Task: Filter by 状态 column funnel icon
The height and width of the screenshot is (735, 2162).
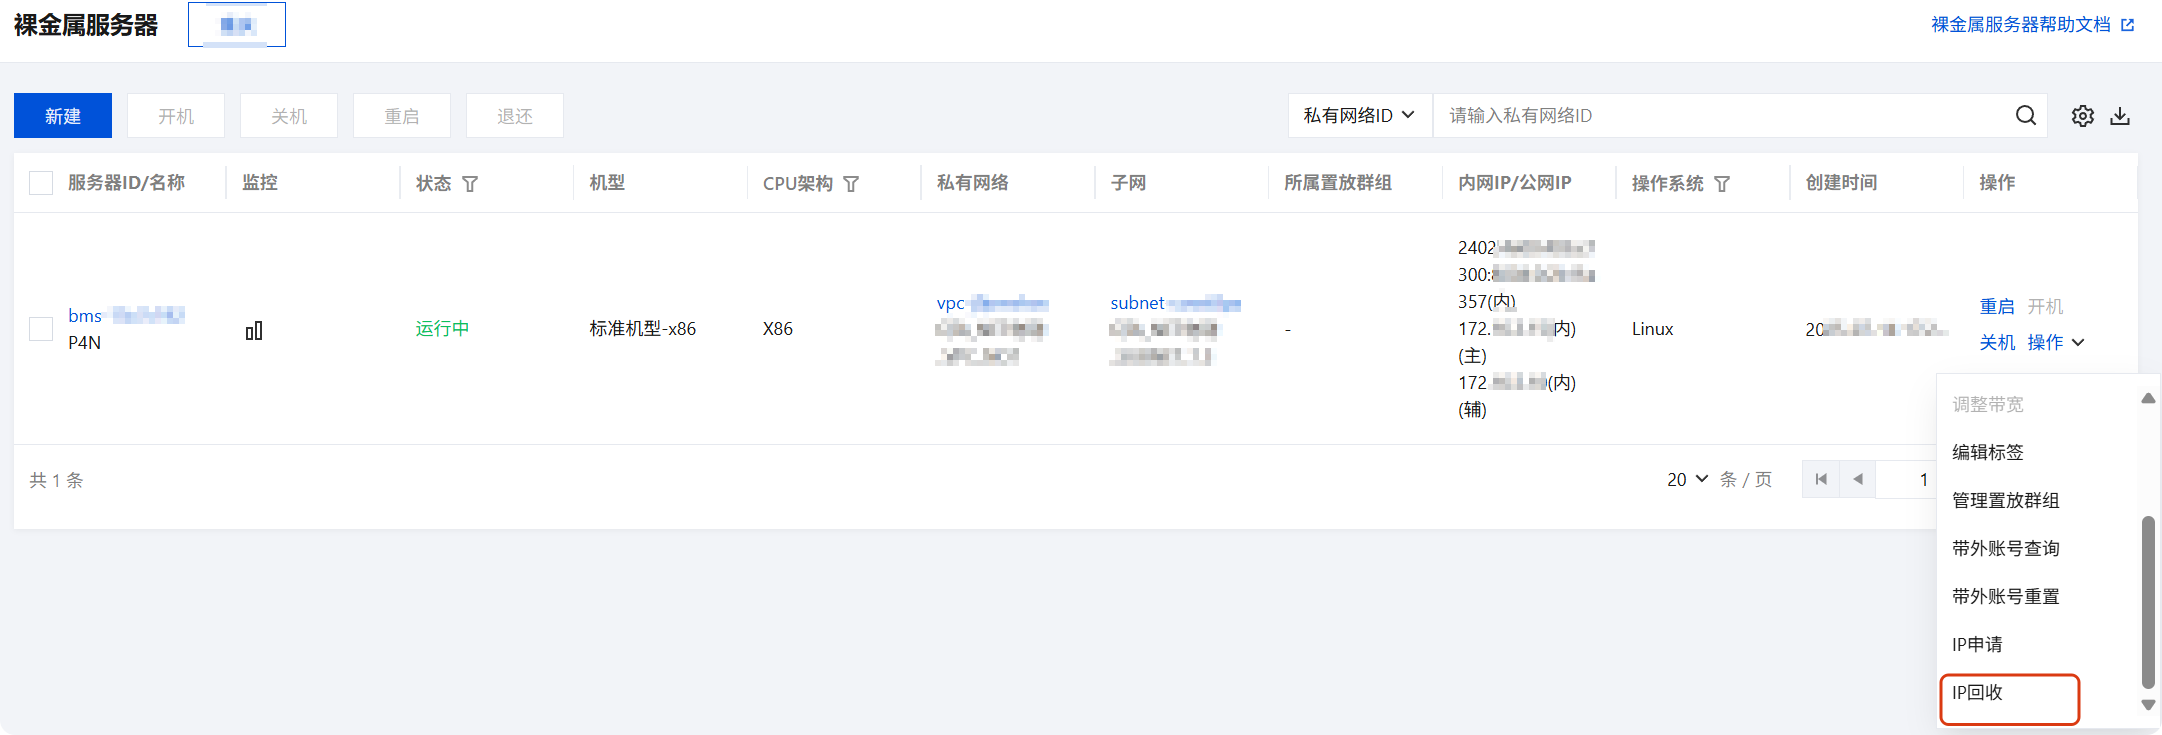Action: click(470, 184)
